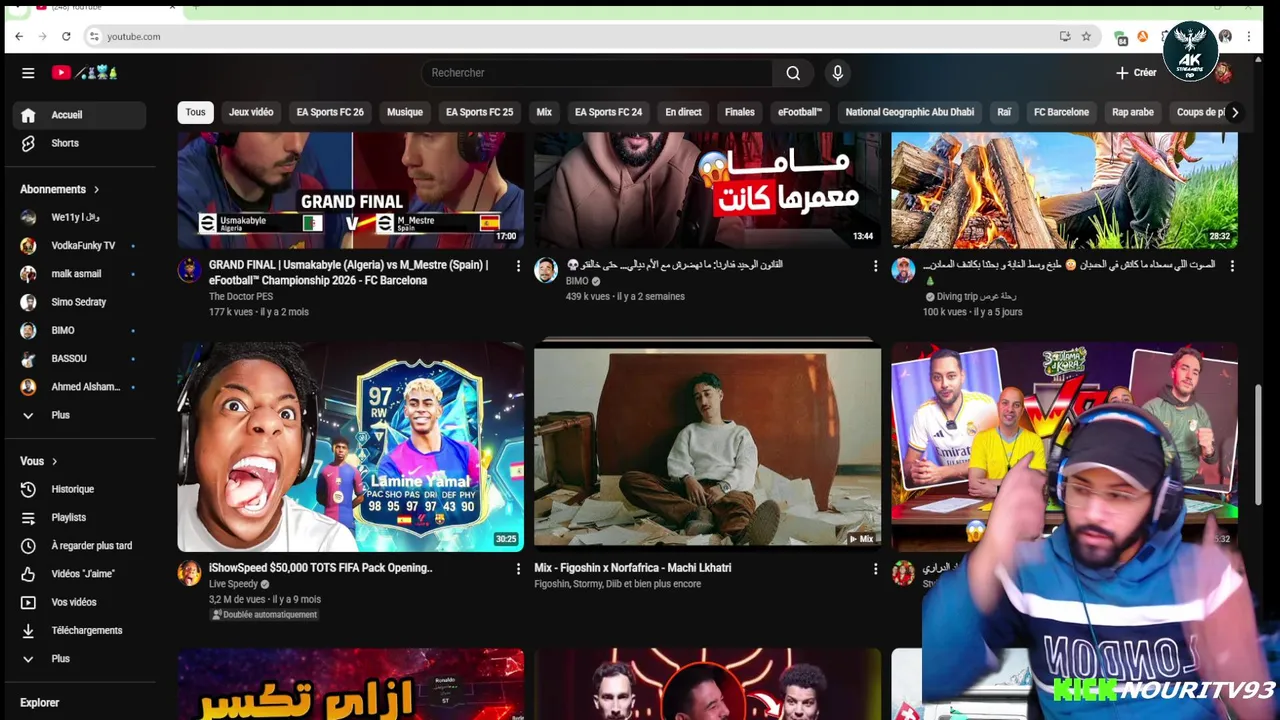This screenshot has width=1280, height=720.
Task: Select the EA Sports FC 24 chip
Action: 608,112
